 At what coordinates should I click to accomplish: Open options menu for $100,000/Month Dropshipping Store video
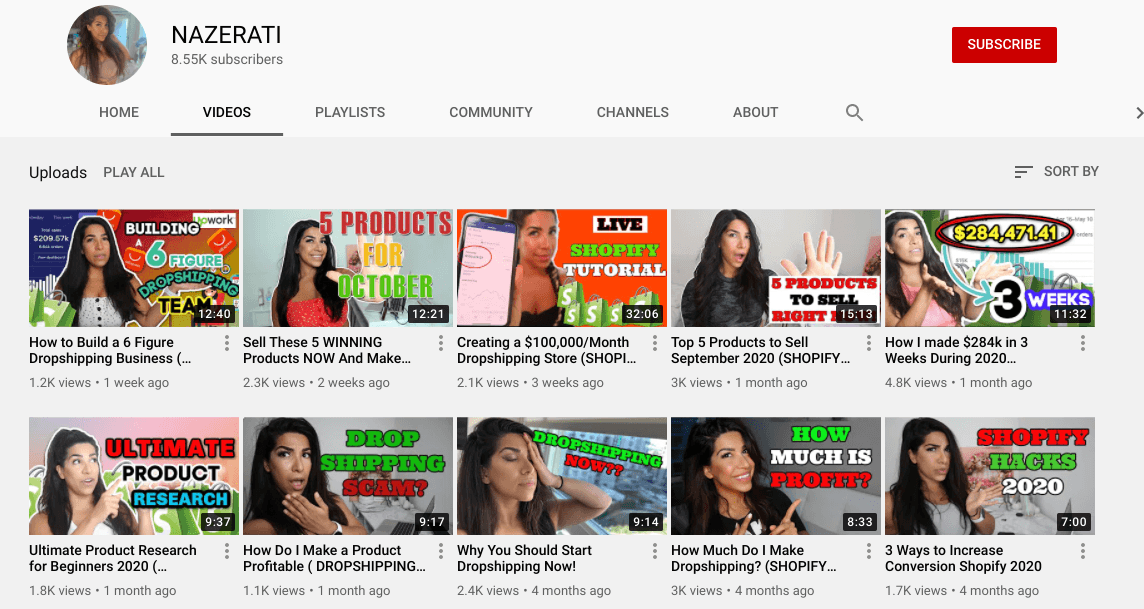coord(654,343)
